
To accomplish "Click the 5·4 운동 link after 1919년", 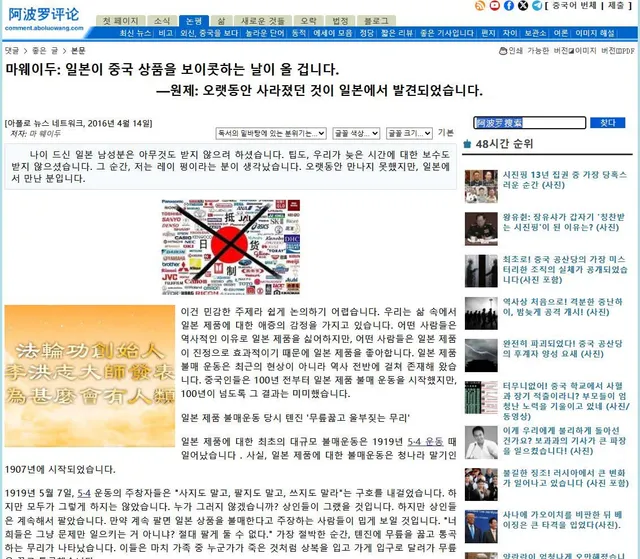I will point(425,442).
